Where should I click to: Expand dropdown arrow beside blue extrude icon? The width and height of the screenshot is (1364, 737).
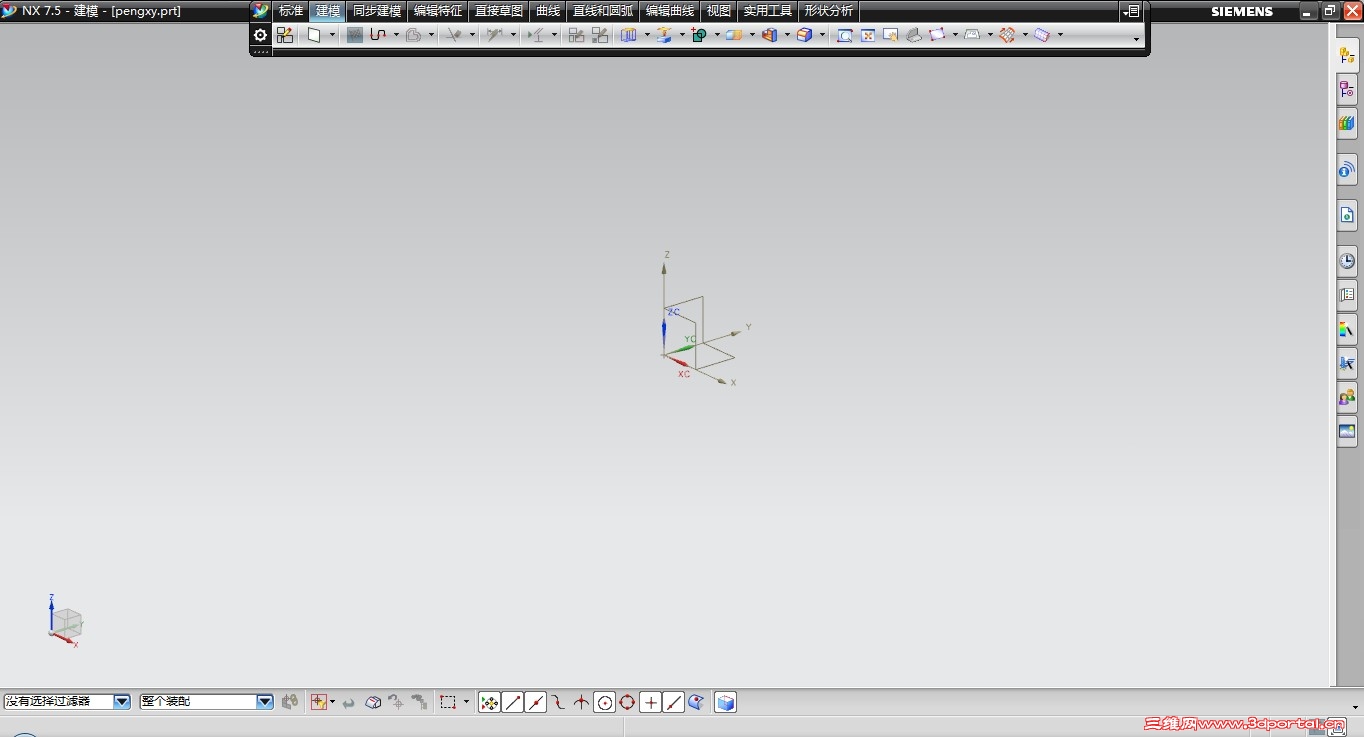[647, 35]
